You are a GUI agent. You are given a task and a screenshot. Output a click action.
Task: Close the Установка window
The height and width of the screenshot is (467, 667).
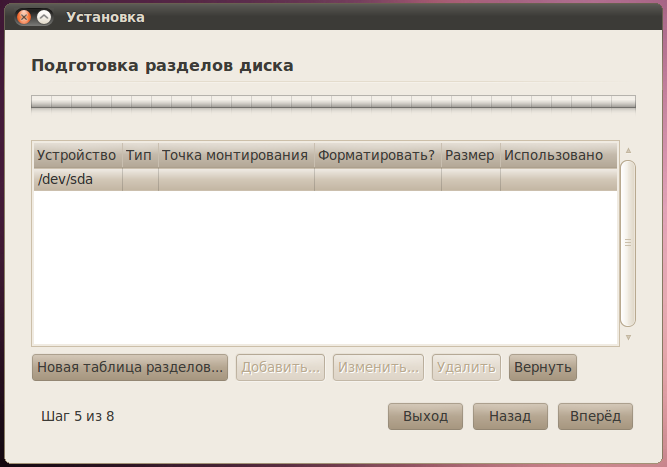coord(24,17)
